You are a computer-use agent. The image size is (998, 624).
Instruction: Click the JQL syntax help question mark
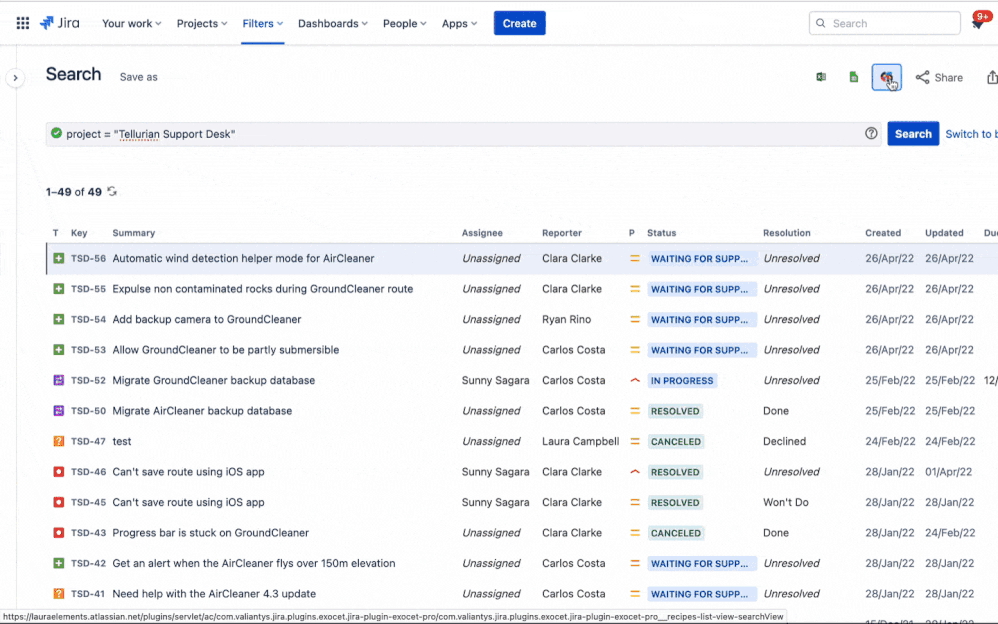pos(871,134)
